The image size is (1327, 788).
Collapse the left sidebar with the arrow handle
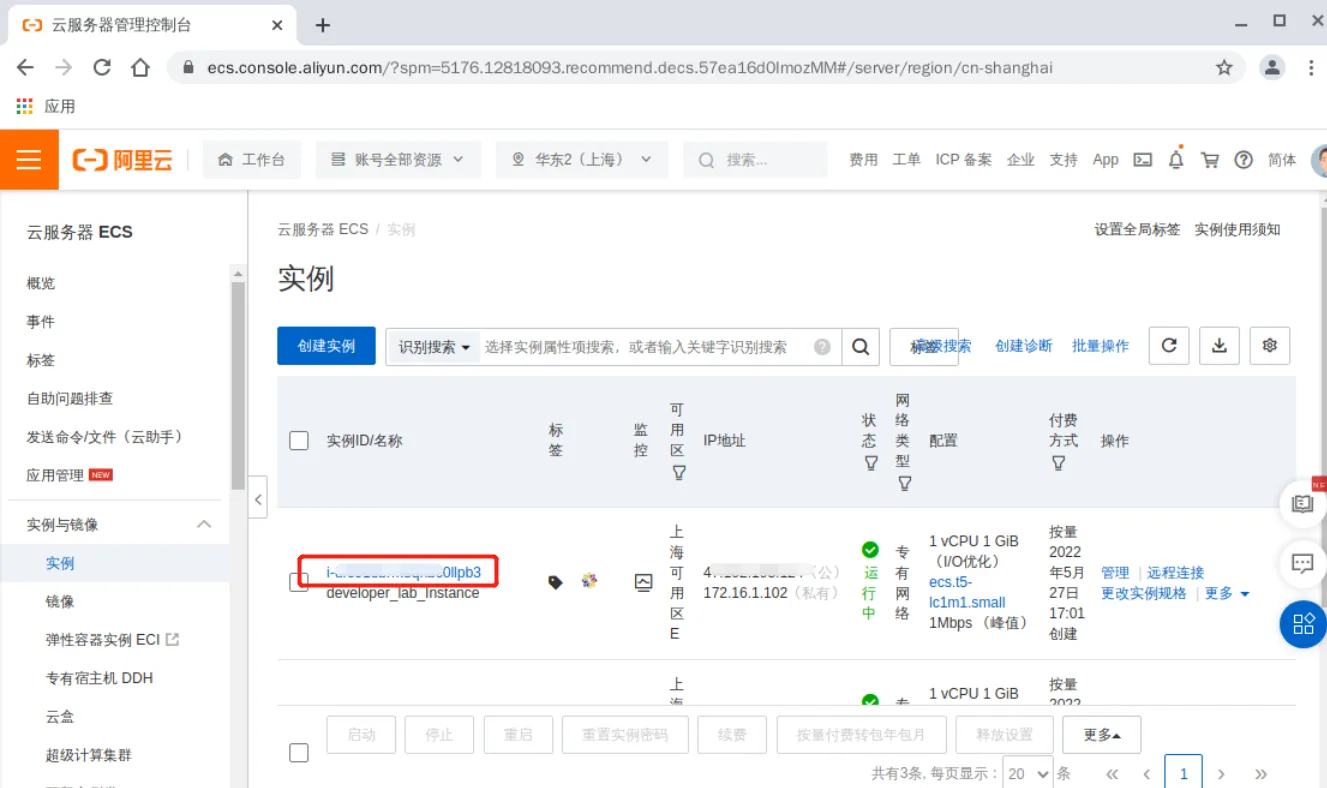[259, 499]
